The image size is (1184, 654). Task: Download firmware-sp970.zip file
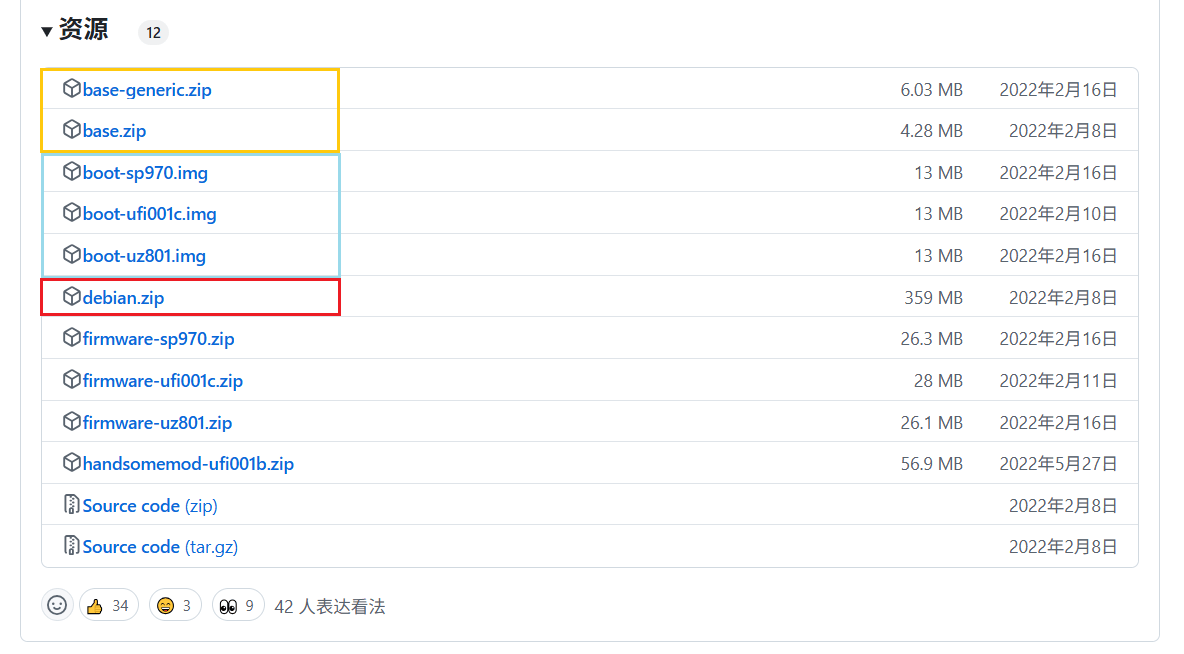coord(158,339)
